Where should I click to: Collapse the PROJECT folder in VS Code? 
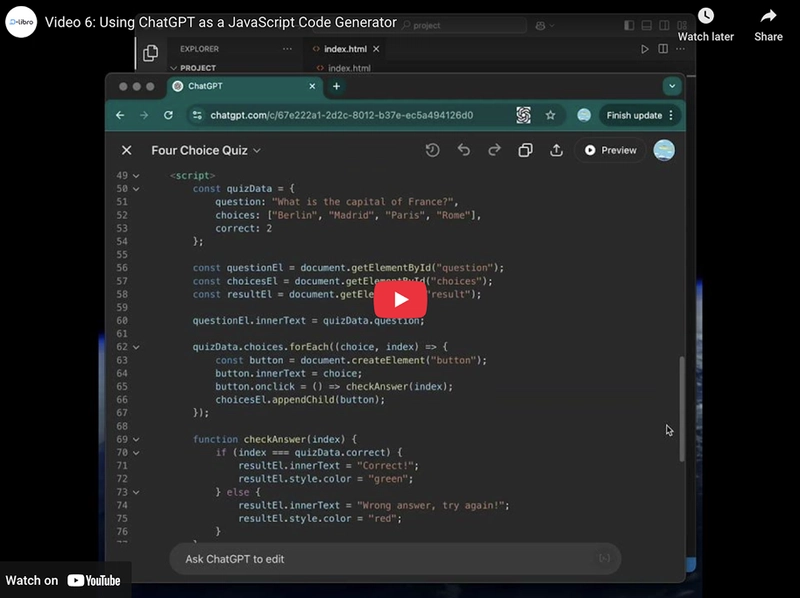point(193,68)
